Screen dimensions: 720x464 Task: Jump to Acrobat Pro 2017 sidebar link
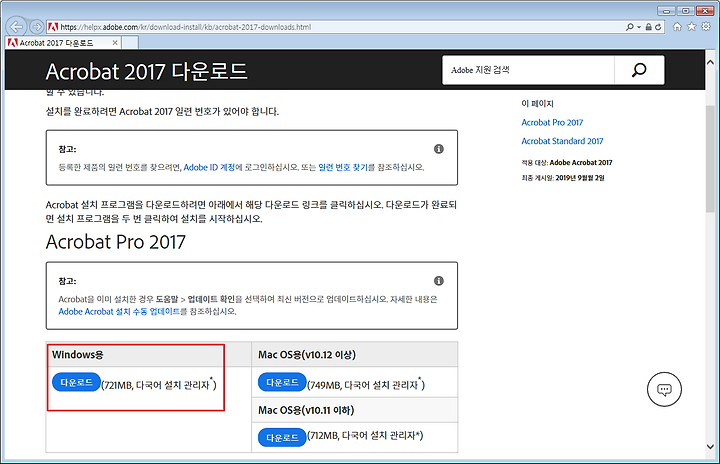pyautogui.click(x=552, y=123)
